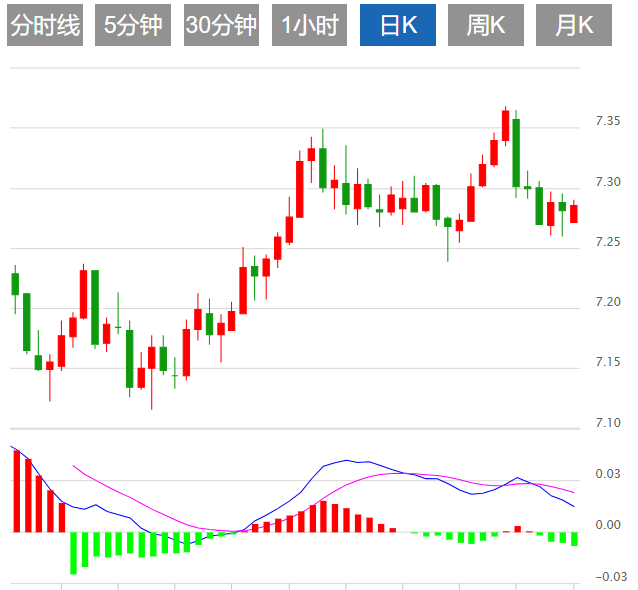Image resolution: width=638 pixels, height=590 pixels.
Task: Open the 1小时 chart tab
Action: 309,25
